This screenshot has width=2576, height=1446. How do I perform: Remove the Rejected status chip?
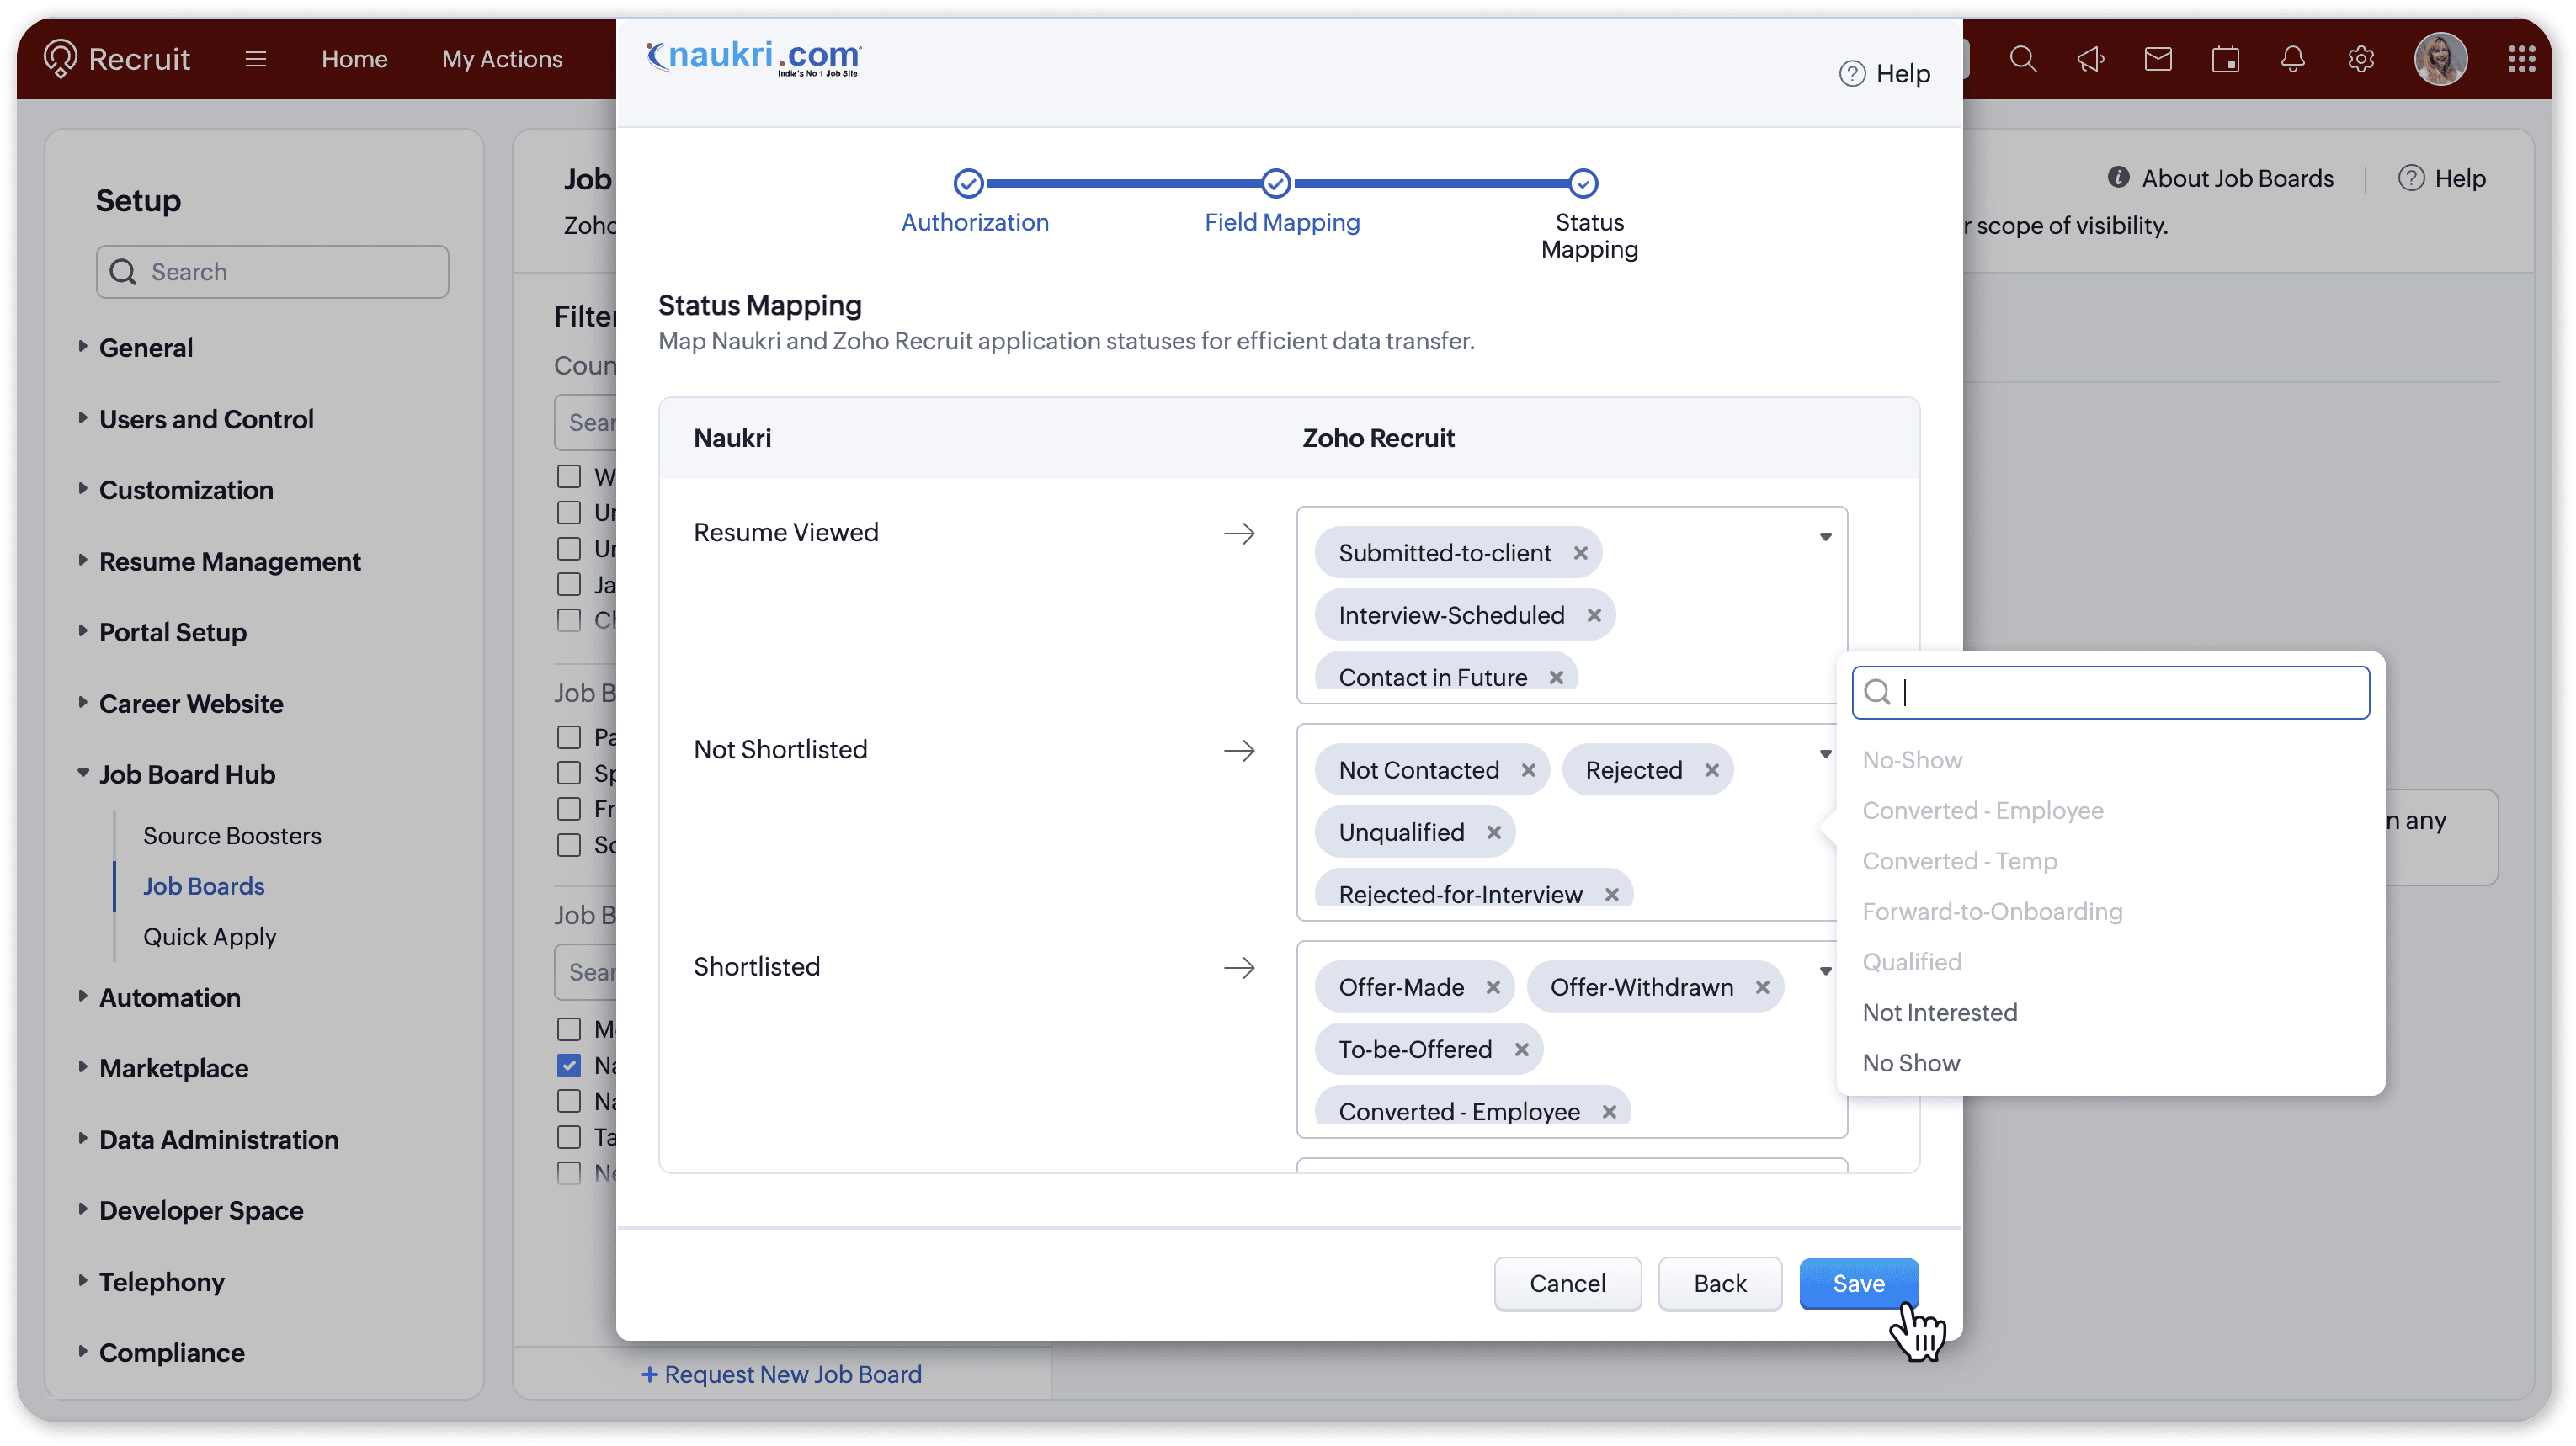point(1711,770)
